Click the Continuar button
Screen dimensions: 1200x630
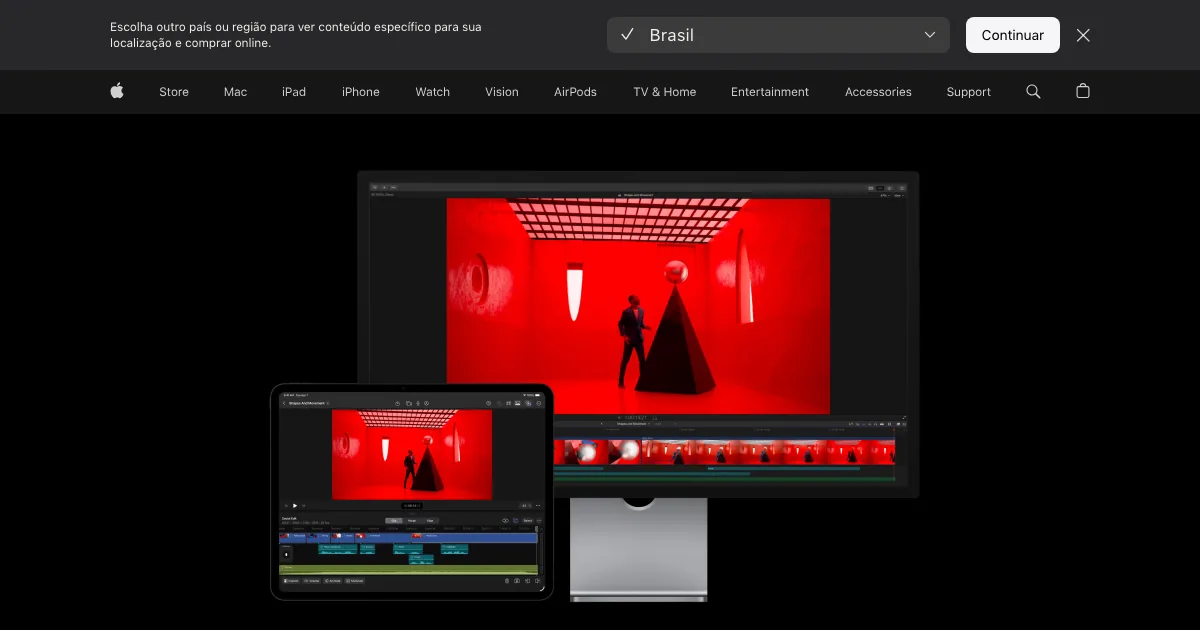tap(1012, 35)
